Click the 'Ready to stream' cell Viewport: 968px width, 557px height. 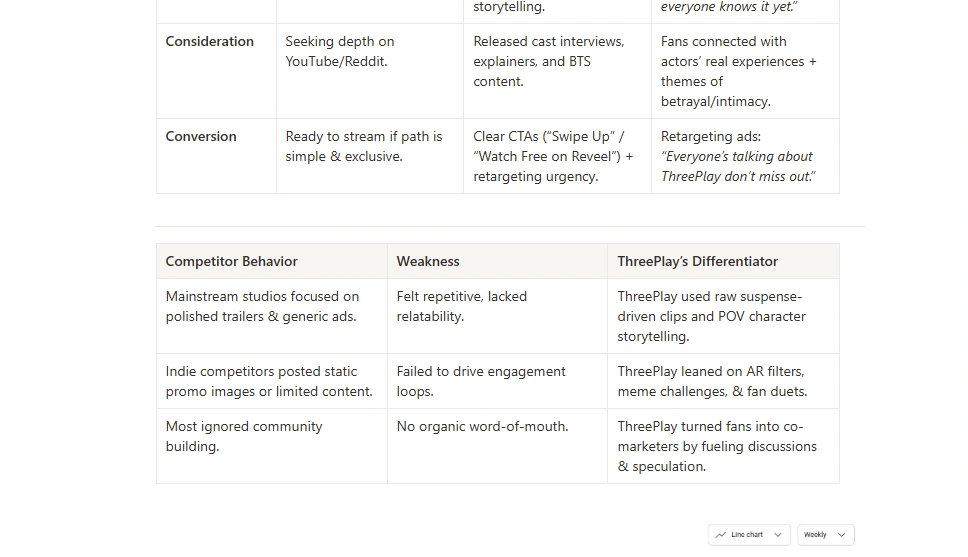(370, 156)
